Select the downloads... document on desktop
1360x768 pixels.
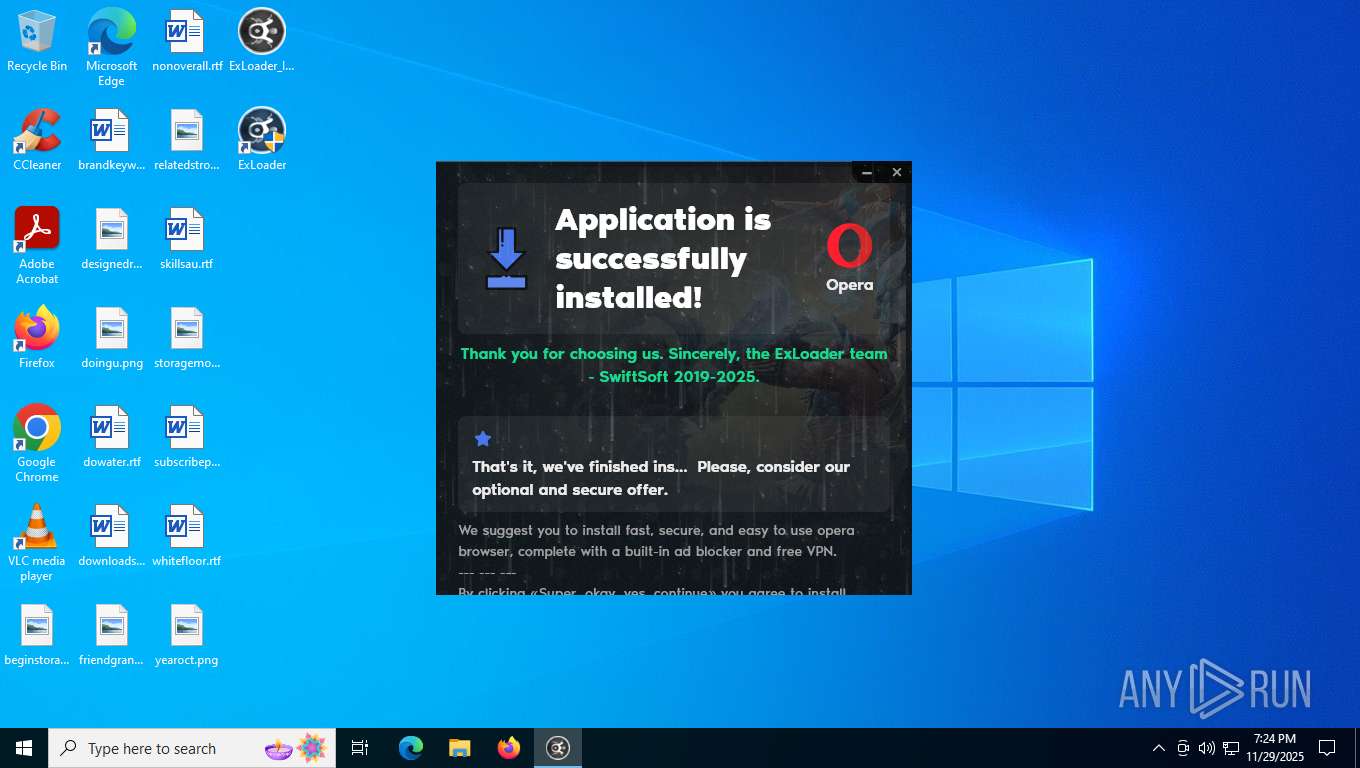[111, 536]
